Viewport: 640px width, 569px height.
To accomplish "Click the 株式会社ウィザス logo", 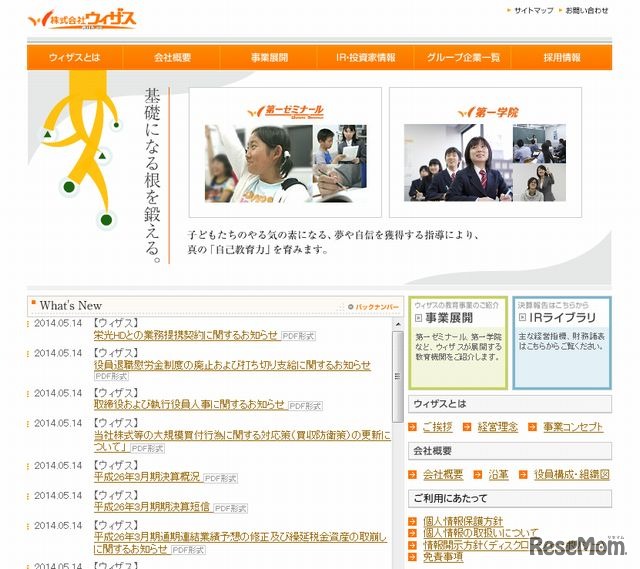I will click(82, 20).
